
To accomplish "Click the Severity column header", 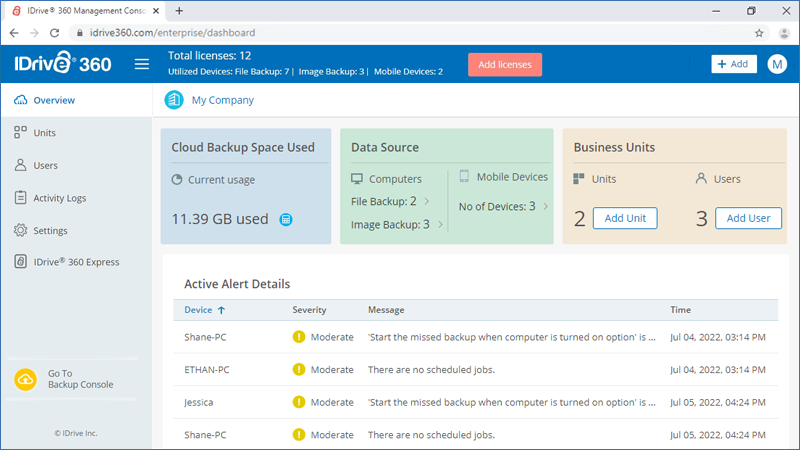I will tap(309, 310).
